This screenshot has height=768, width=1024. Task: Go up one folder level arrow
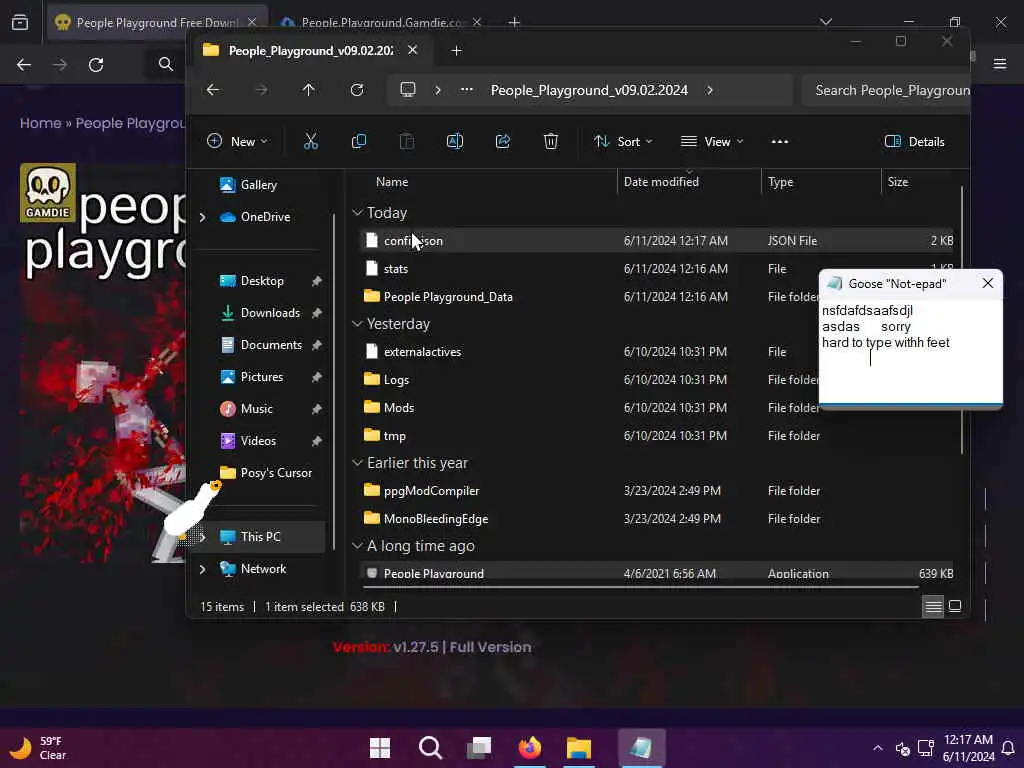pyautogui.click(x=308, y=90)
